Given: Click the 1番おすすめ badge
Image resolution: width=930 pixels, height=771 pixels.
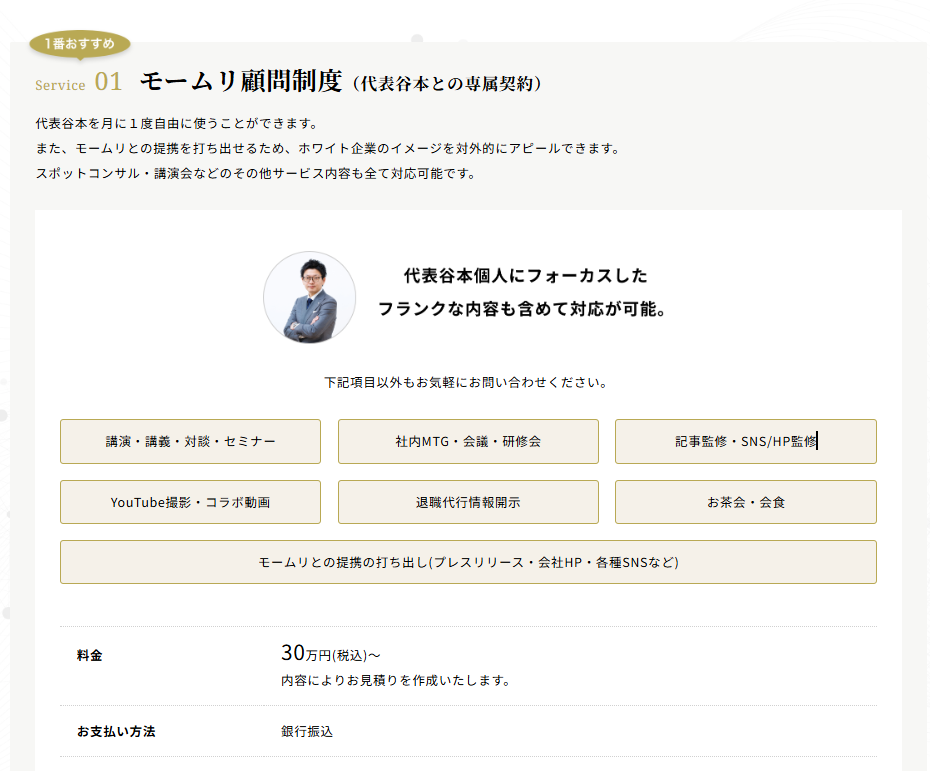Looking at the screenshot, I should (80, 45).
